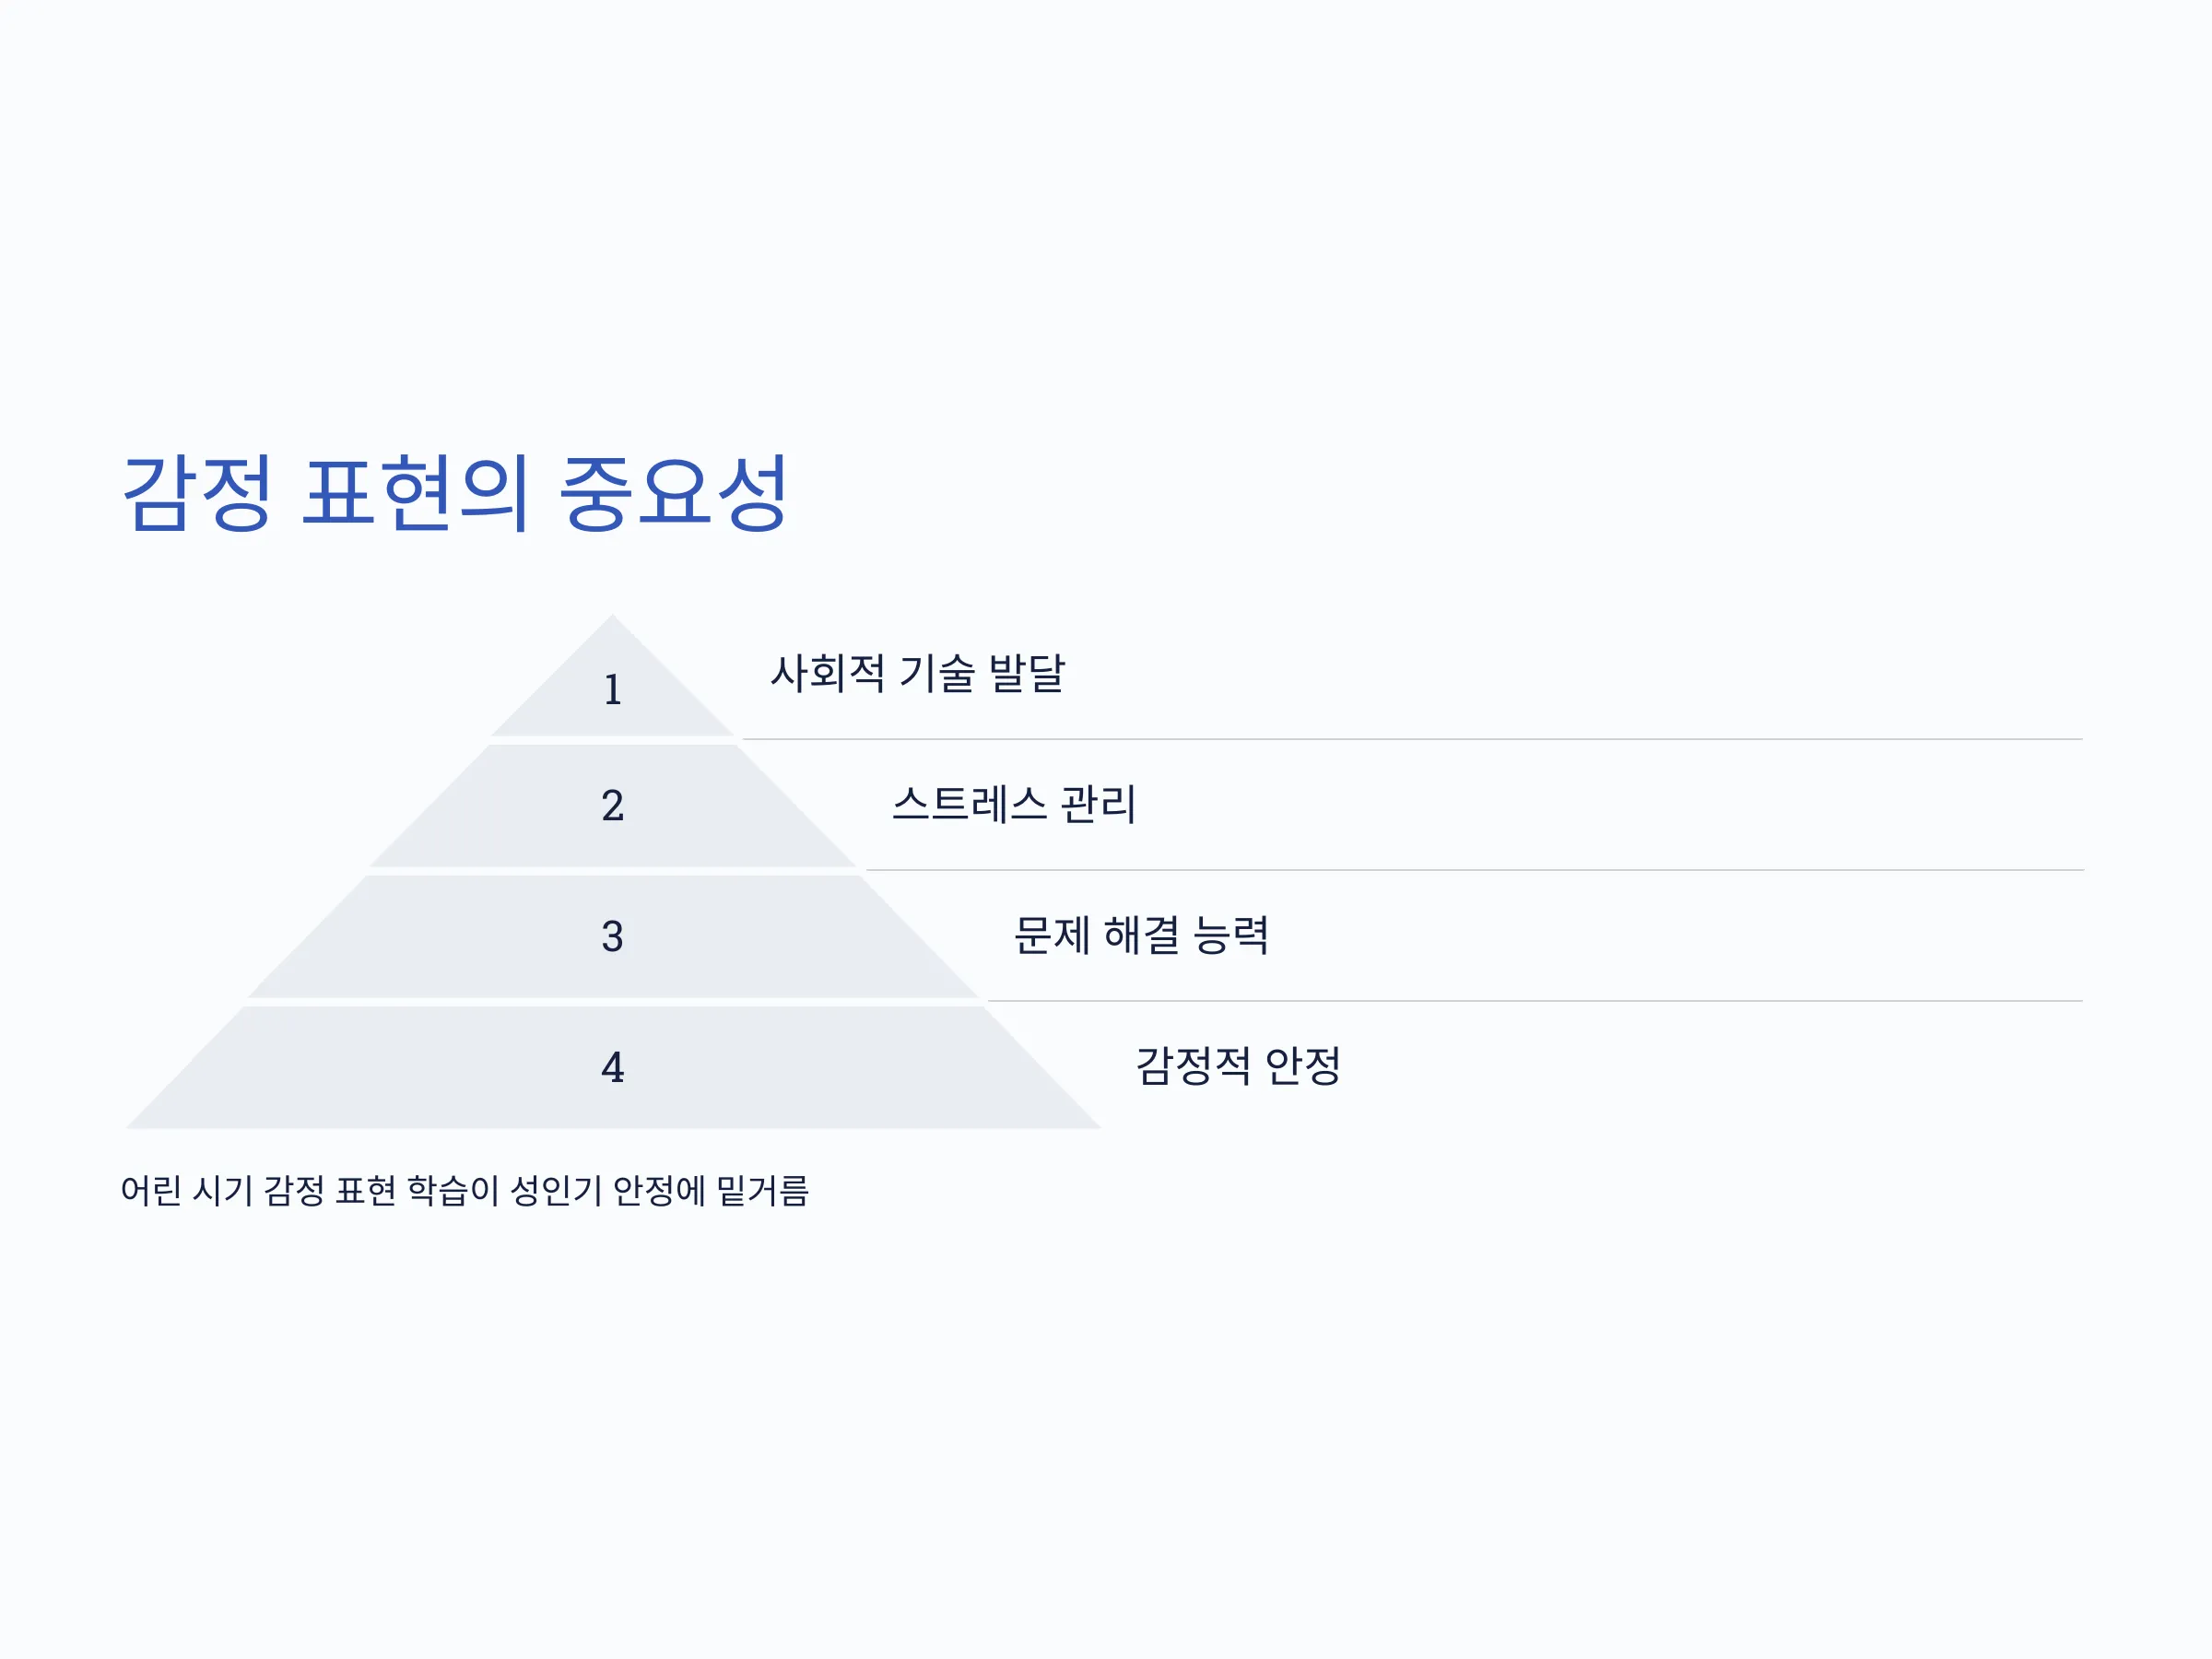
Task: Click the slide title 감정 표현의 중요성
Action: click(x=455, y=492)
